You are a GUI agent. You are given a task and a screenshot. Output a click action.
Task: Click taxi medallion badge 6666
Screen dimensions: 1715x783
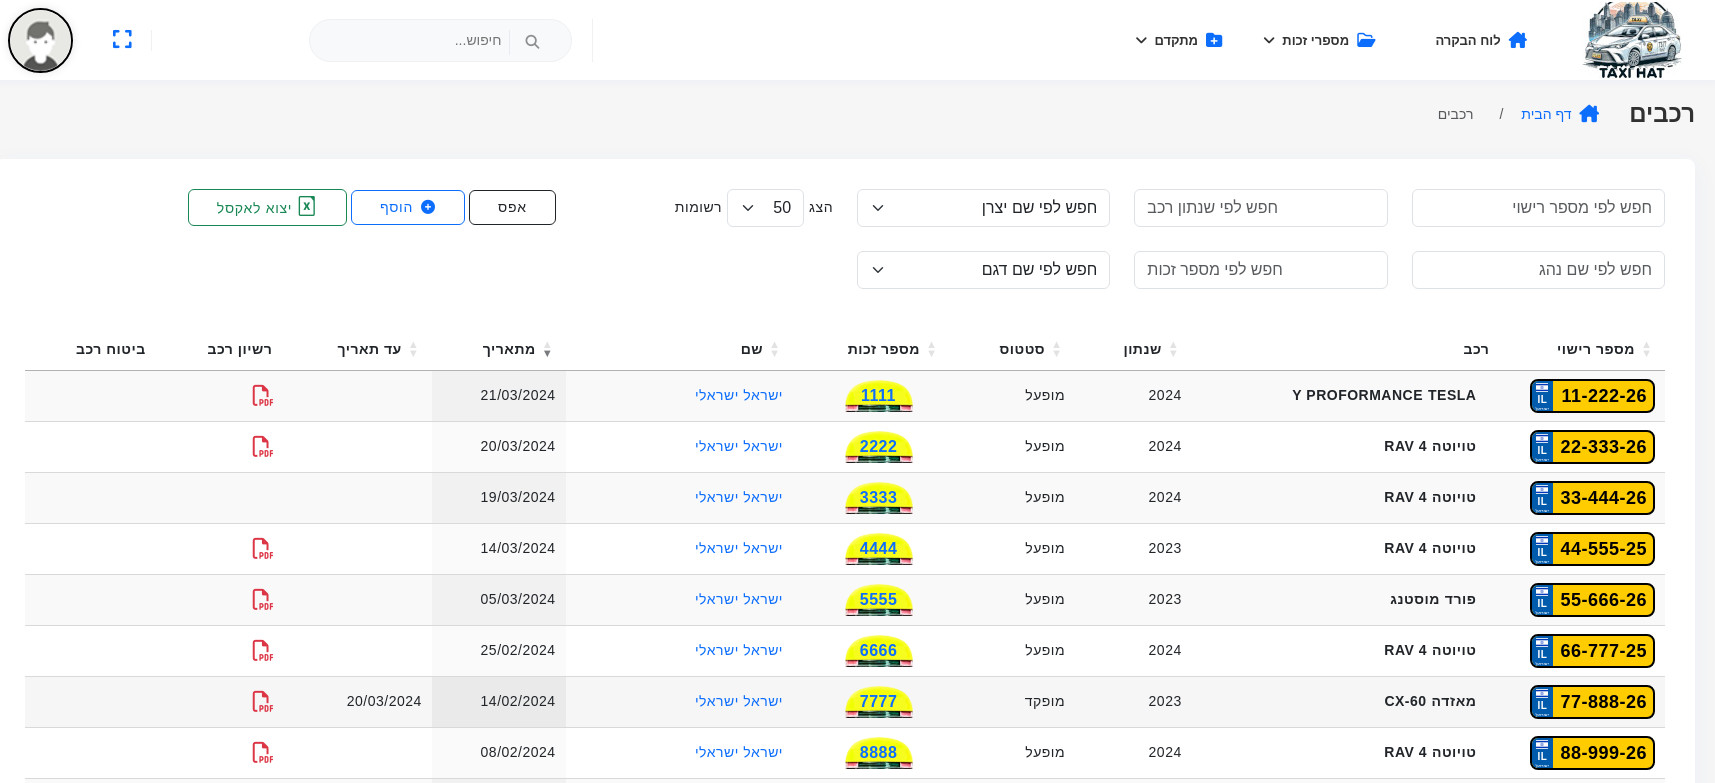[x=878, y=651]
